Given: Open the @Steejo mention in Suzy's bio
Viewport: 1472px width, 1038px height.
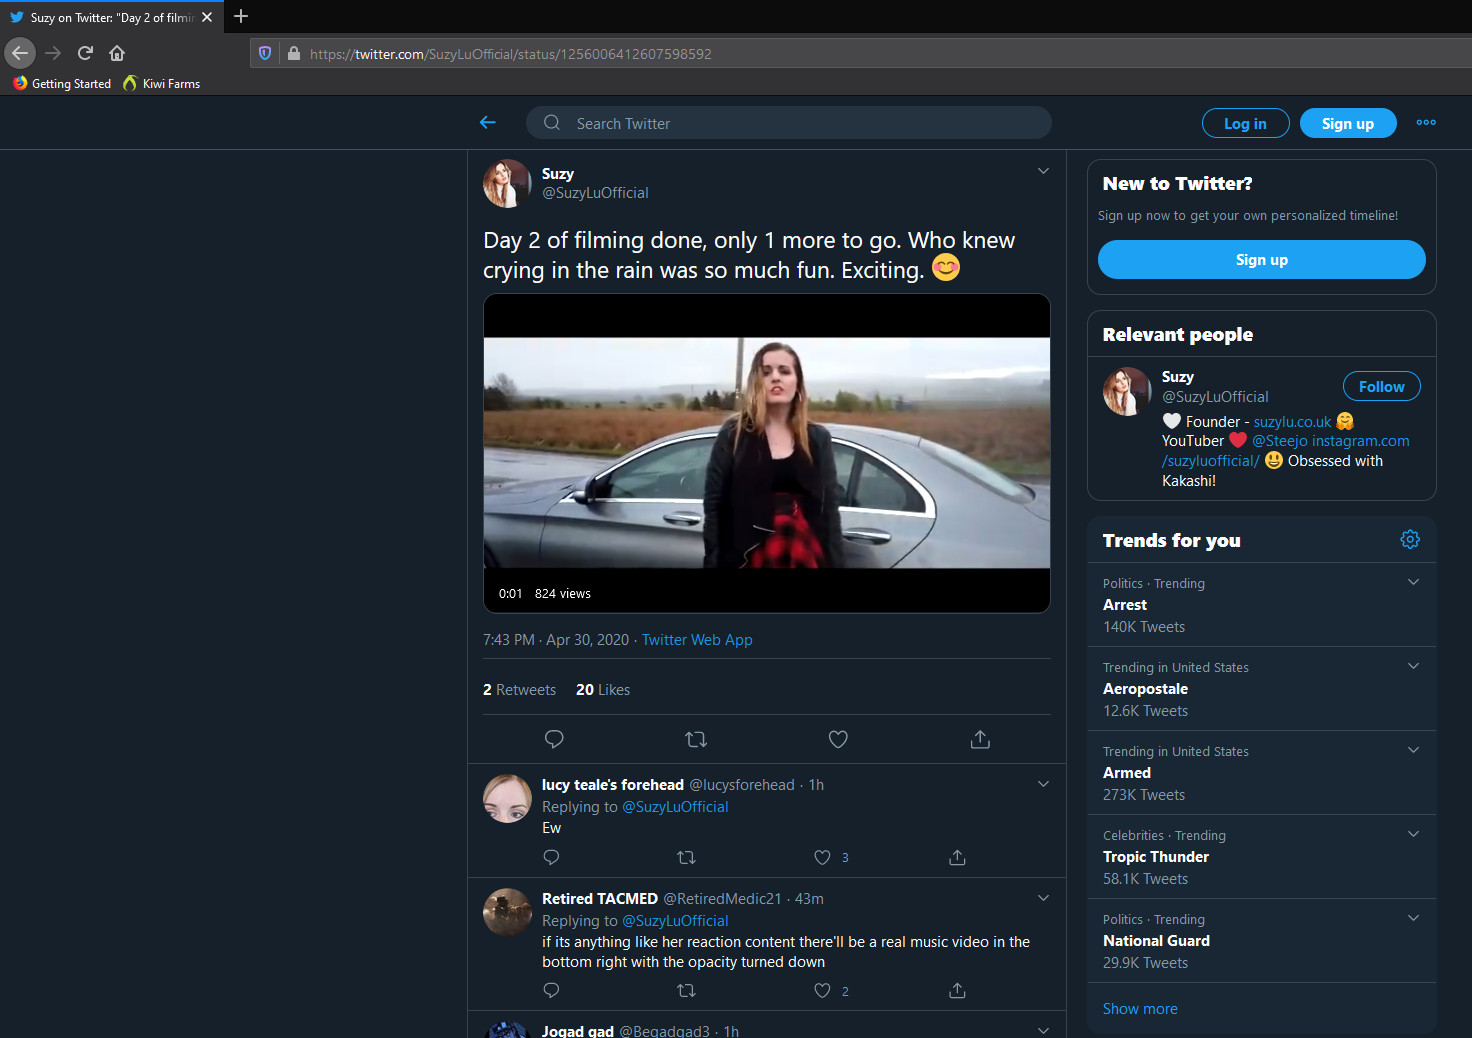Looking at the screenshot, I should pos(1280,441).
